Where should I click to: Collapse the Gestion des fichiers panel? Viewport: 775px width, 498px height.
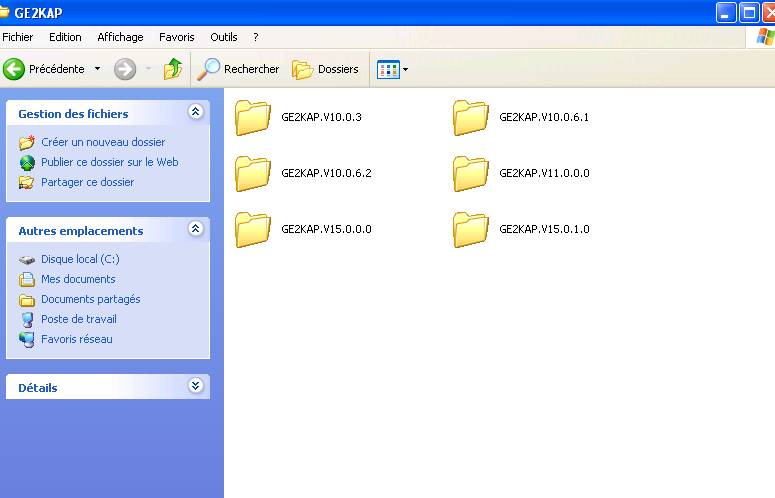[x=196, y=112]
